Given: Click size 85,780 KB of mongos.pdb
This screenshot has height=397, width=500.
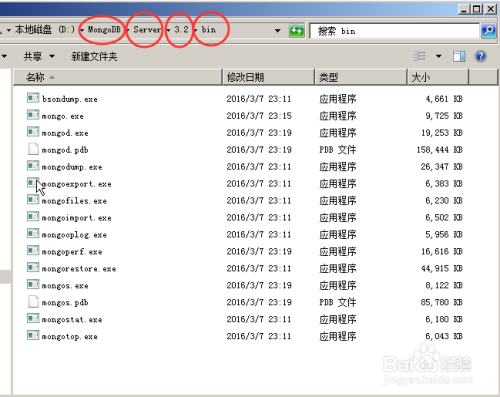Looking at the screenshot, I should [442, 302].
